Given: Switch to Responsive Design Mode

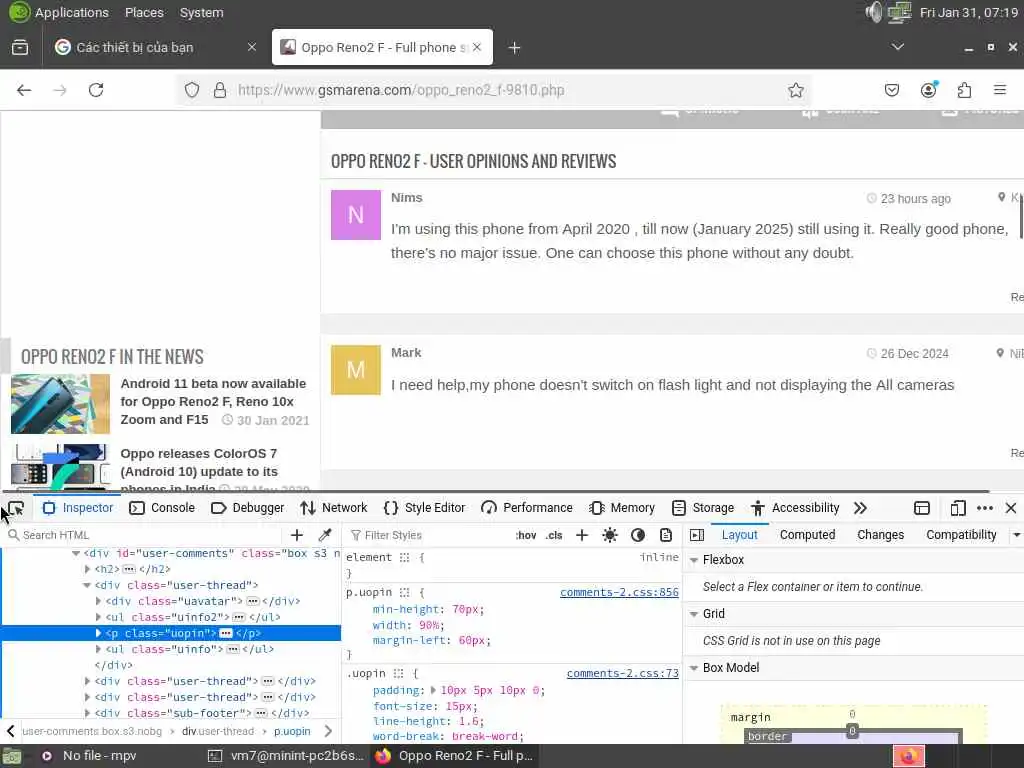Looking at the screenshot, I should click(x=958, y=508).
